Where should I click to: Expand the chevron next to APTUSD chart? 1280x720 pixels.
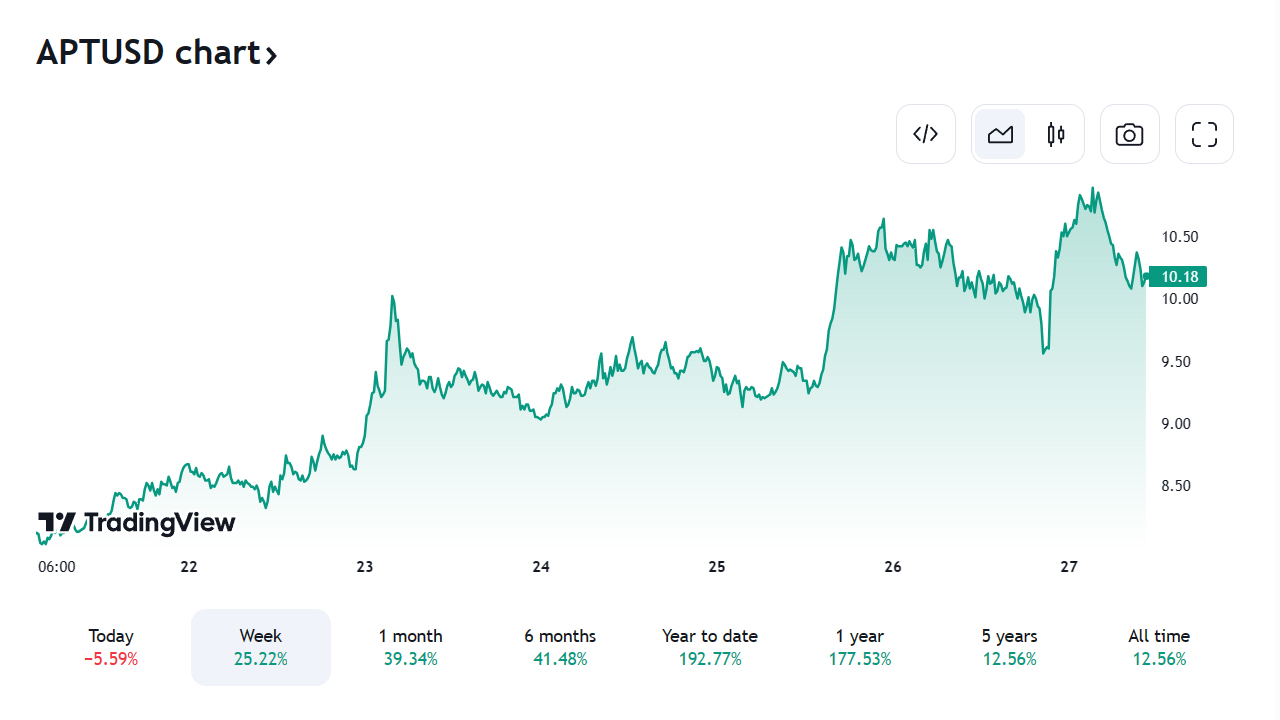(x=270, y=54)
